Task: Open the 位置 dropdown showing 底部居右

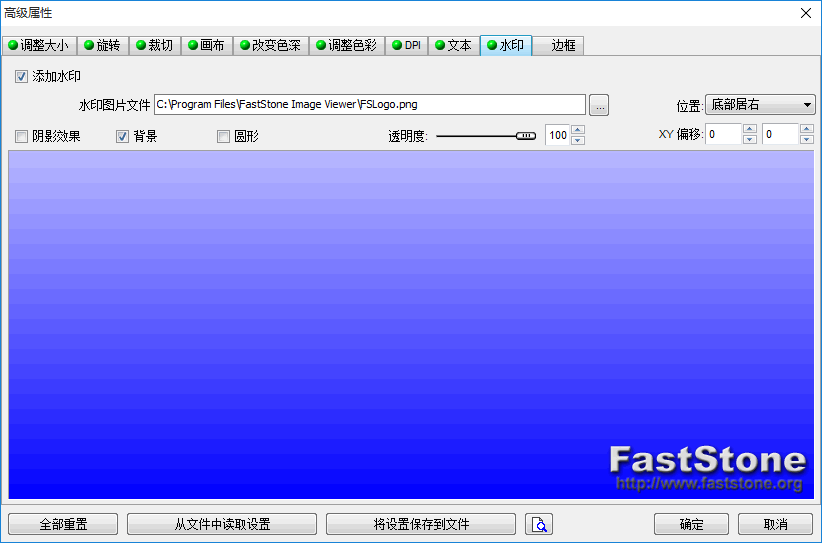Action: point(760,105)
